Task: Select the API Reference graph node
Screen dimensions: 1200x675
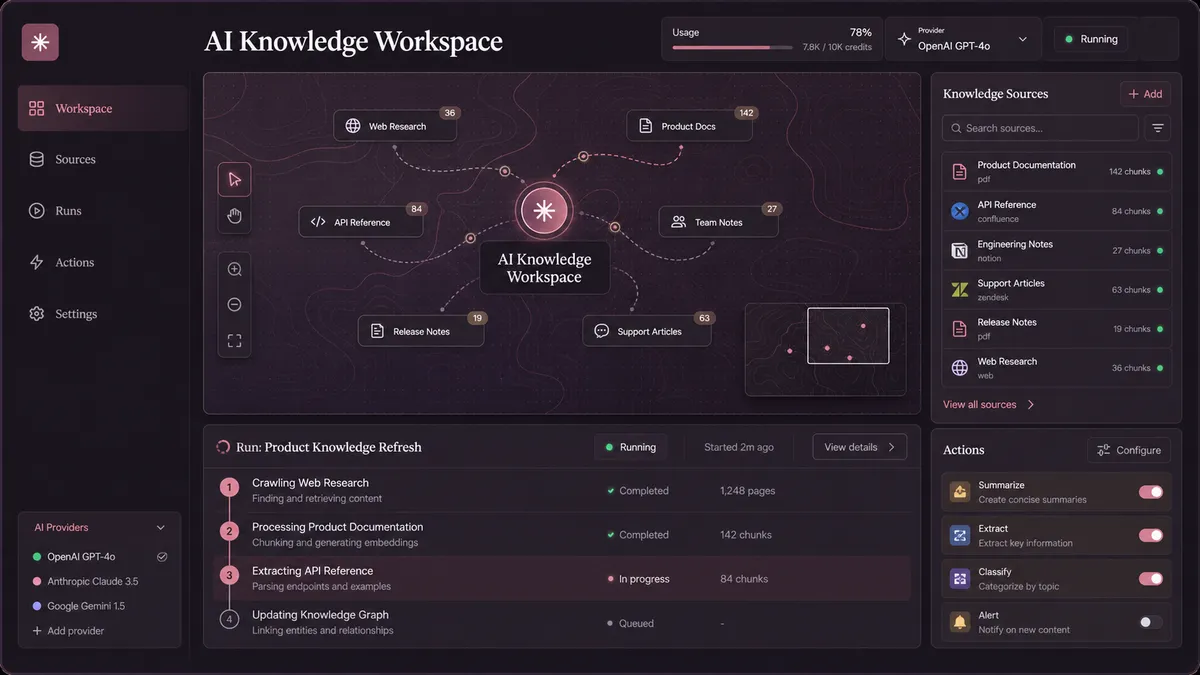Action: pos(361,222)
